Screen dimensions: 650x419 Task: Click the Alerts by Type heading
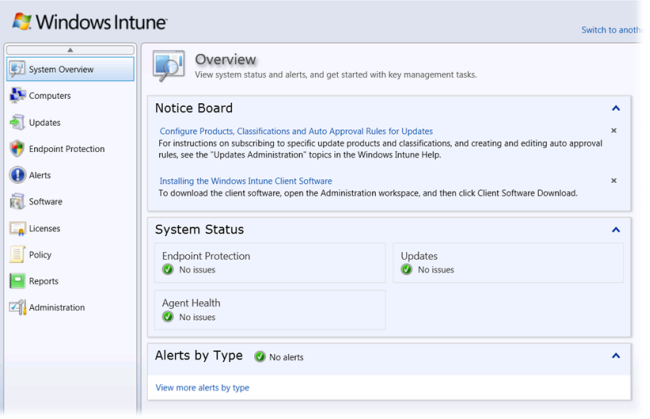199,356
